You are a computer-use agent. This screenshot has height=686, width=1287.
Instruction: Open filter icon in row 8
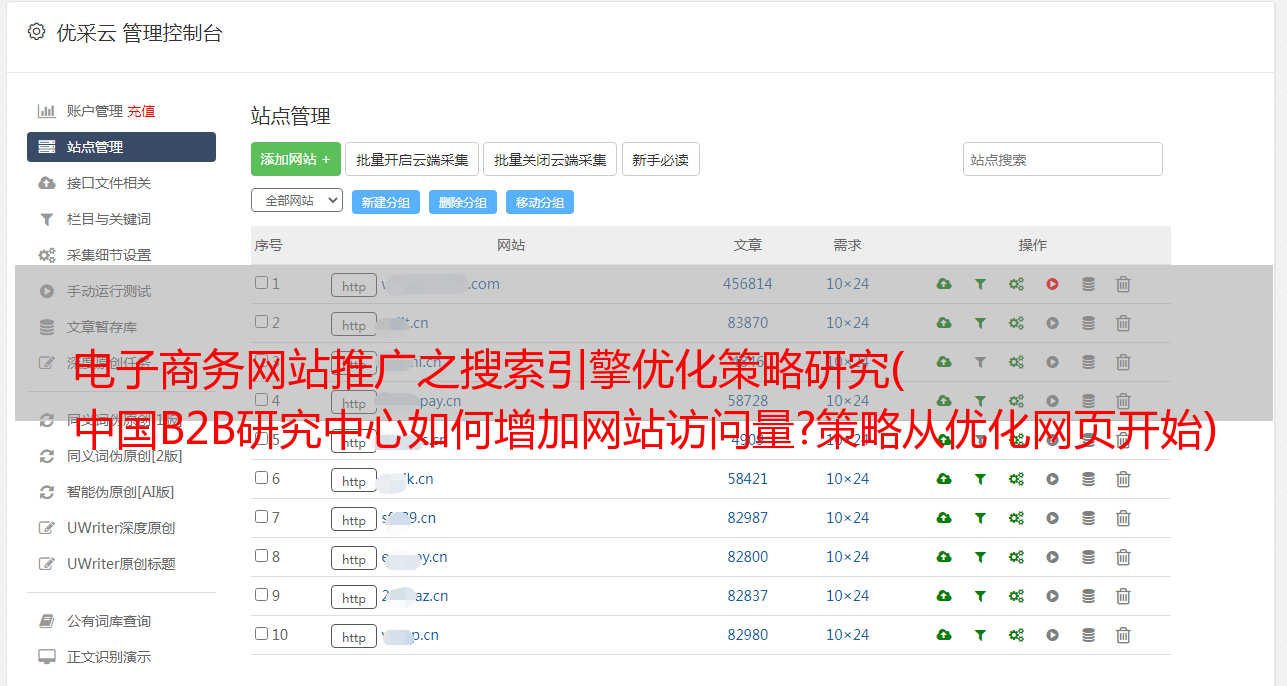pos(980,557)
